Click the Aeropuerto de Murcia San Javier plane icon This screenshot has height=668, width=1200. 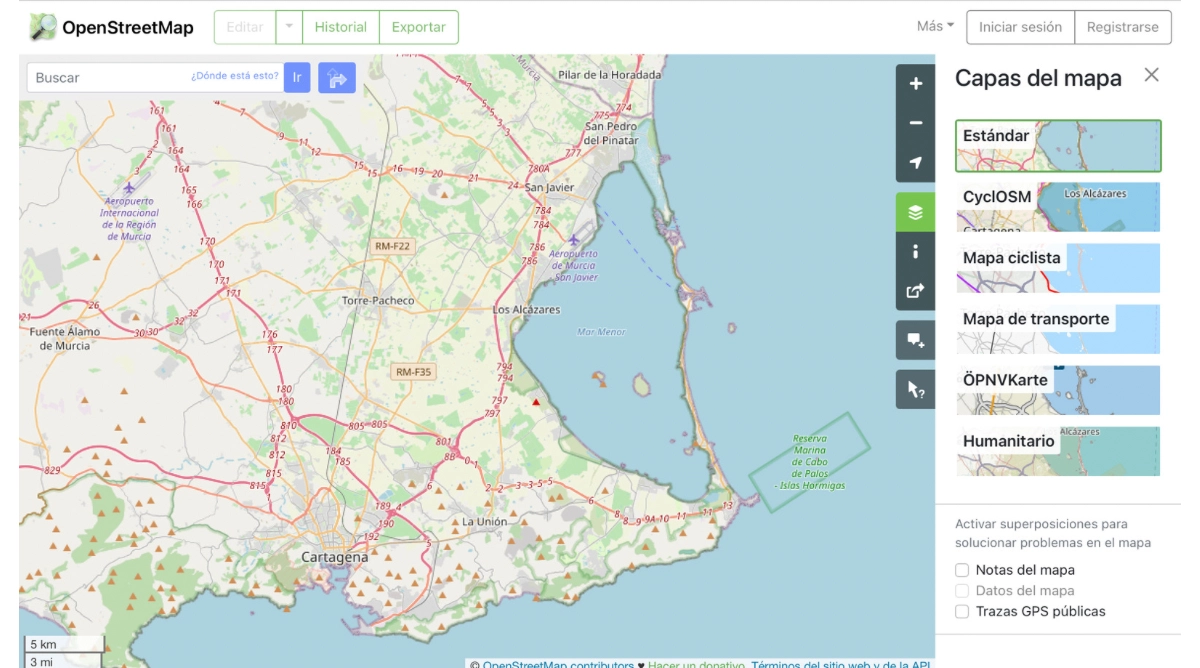(x=573, y=240)
